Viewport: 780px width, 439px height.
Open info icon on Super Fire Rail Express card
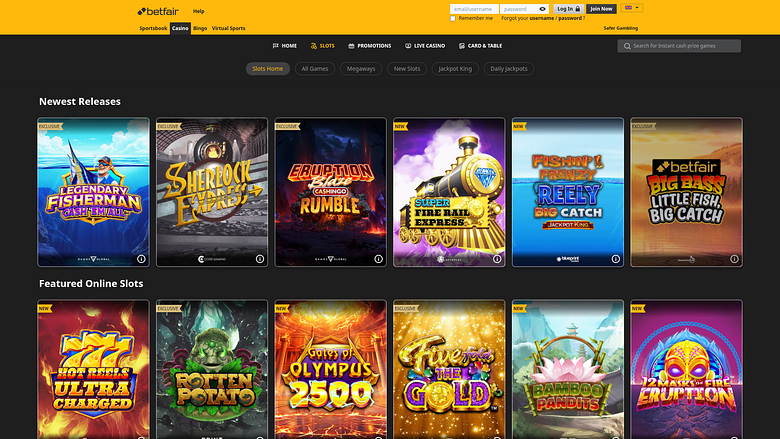coord(497,259)
